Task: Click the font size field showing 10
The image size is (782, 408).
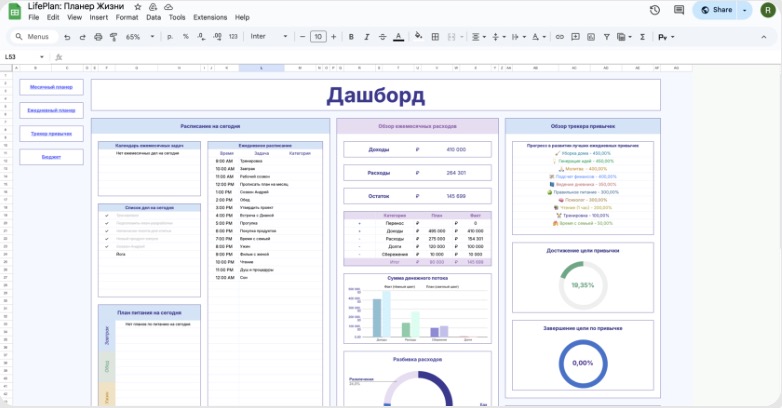Action: click(x=318, y=37)
